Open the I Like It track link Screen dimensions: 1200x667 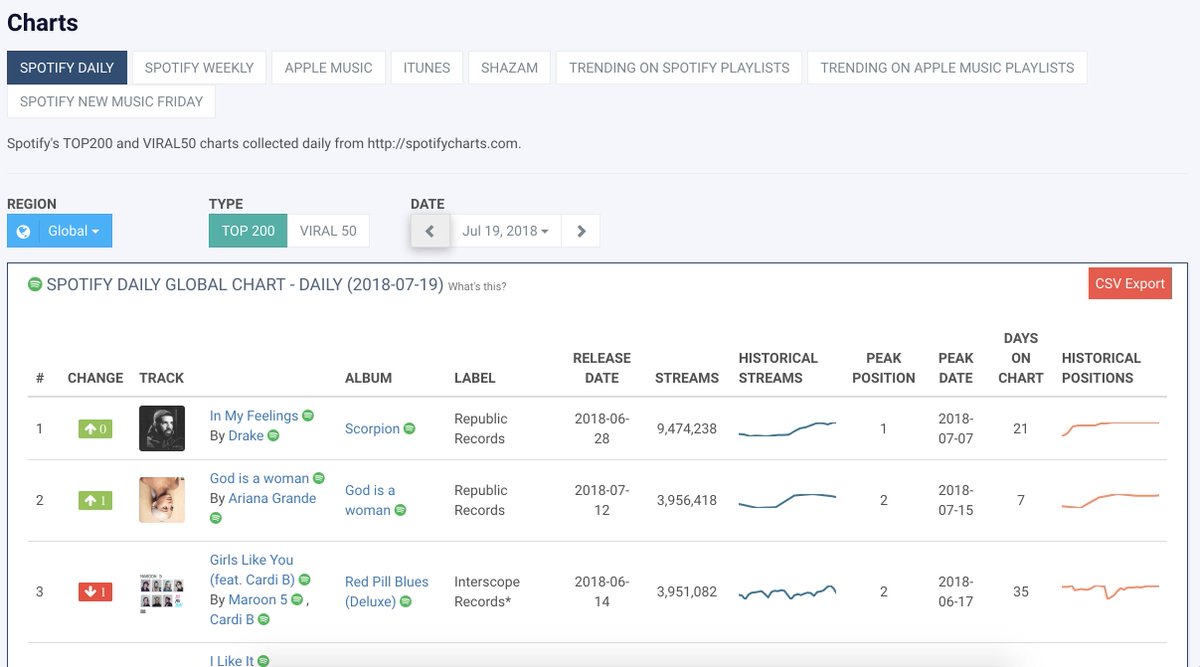[x=232, y=660]
